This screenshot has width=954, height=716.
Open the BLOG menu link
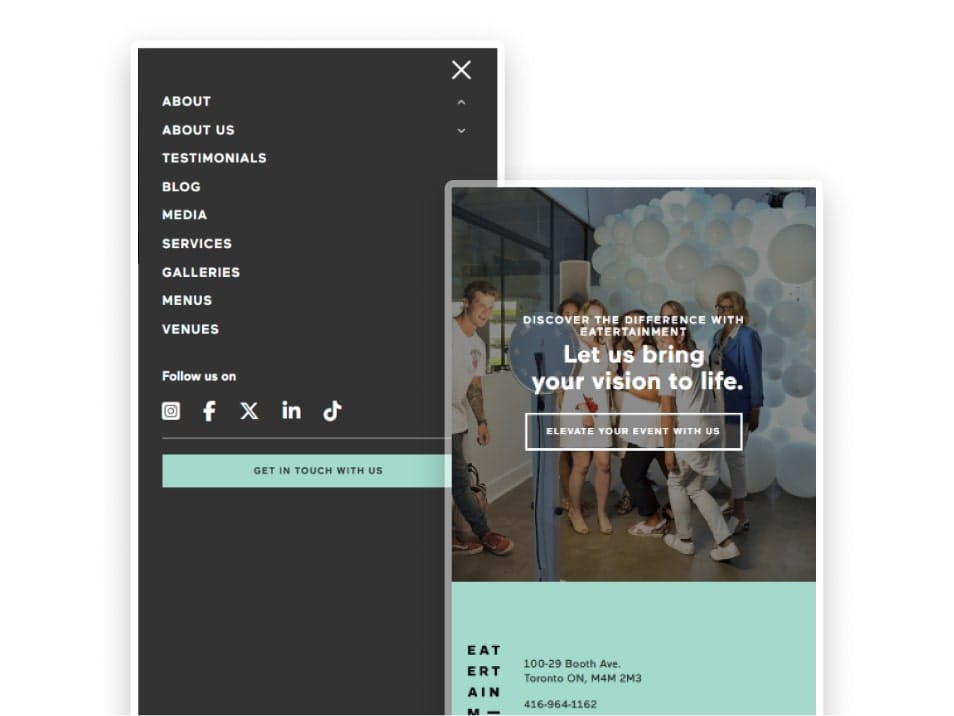tap(181, 187)
